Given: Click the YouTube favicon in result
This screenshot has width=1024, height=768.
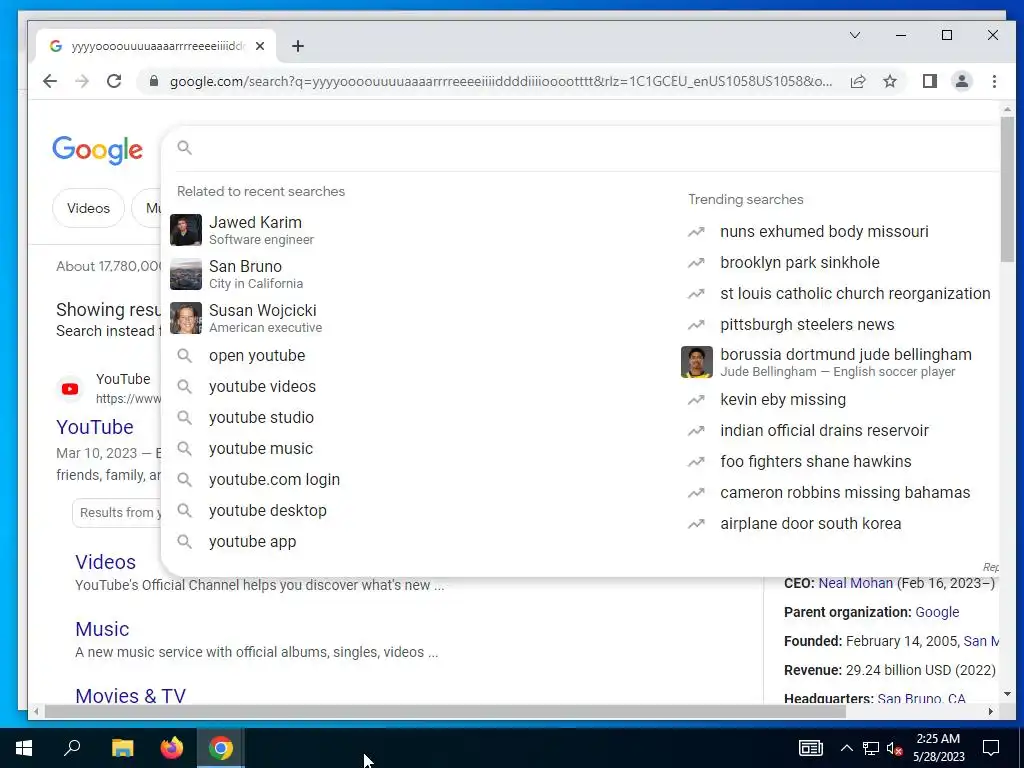Looking at the screenshot, I should (x=70, y=389).
